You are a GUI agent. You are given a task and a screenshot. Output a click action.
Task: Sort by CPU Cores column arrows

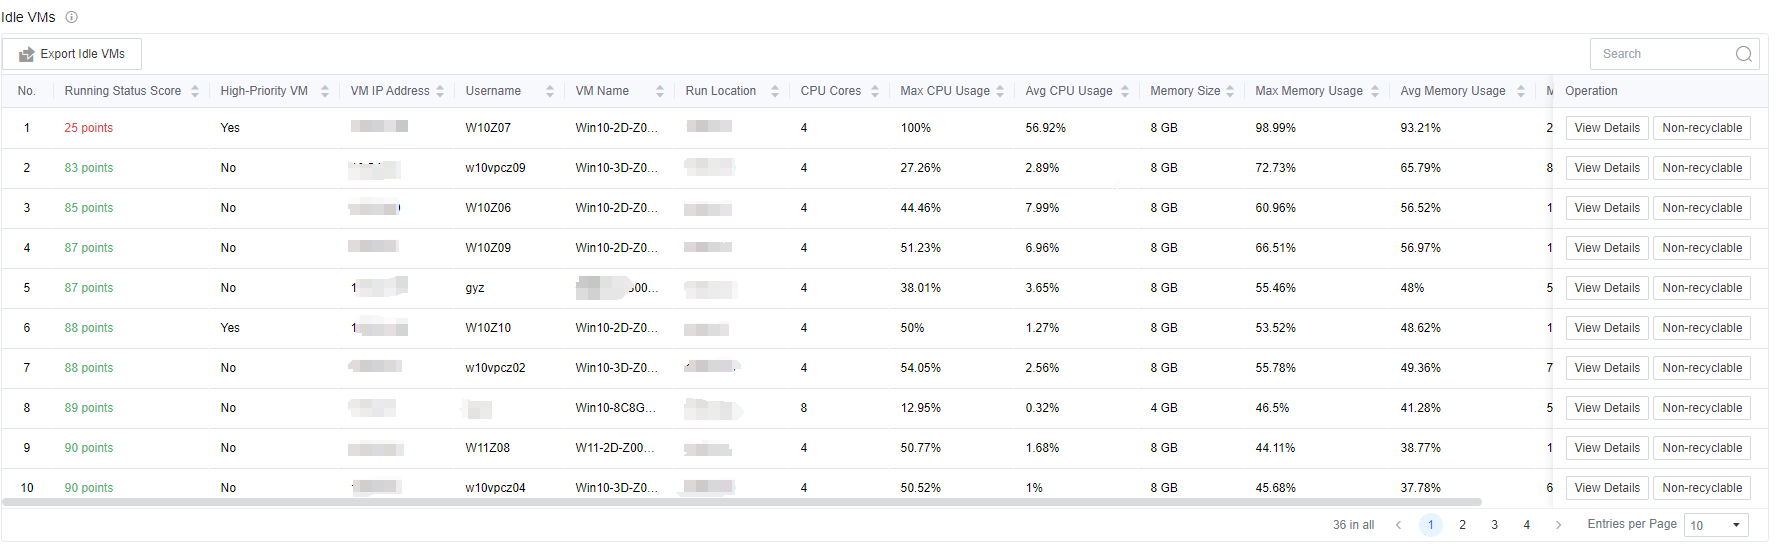pos(875,91)
